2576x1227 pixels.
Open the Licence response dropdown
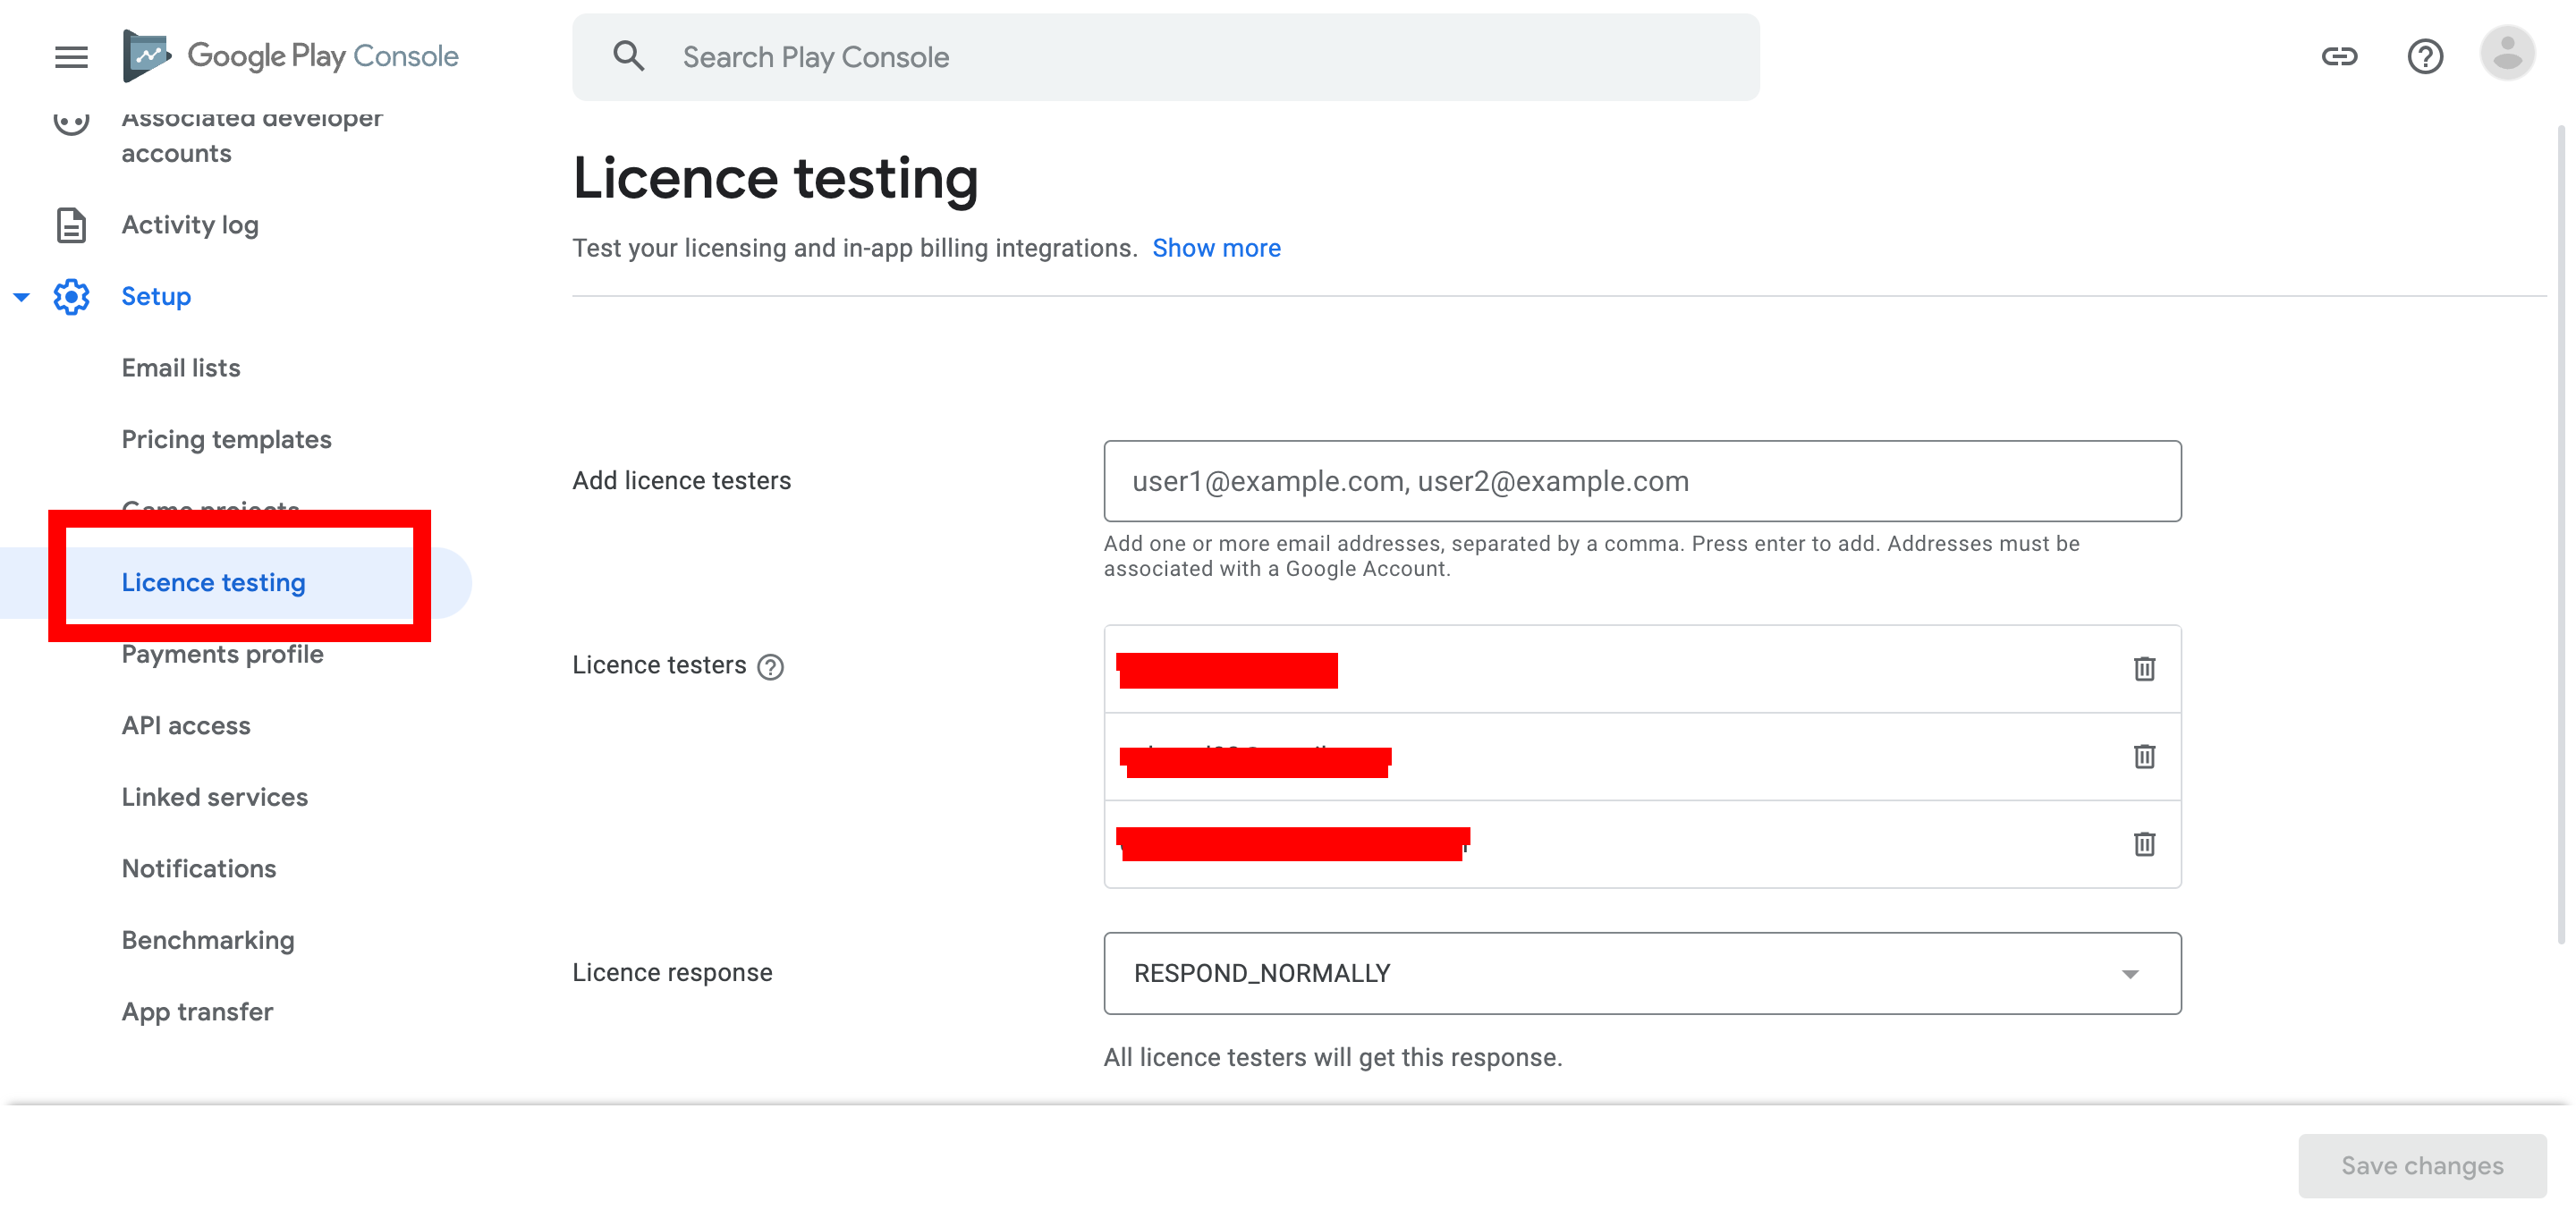[1641, 973]
